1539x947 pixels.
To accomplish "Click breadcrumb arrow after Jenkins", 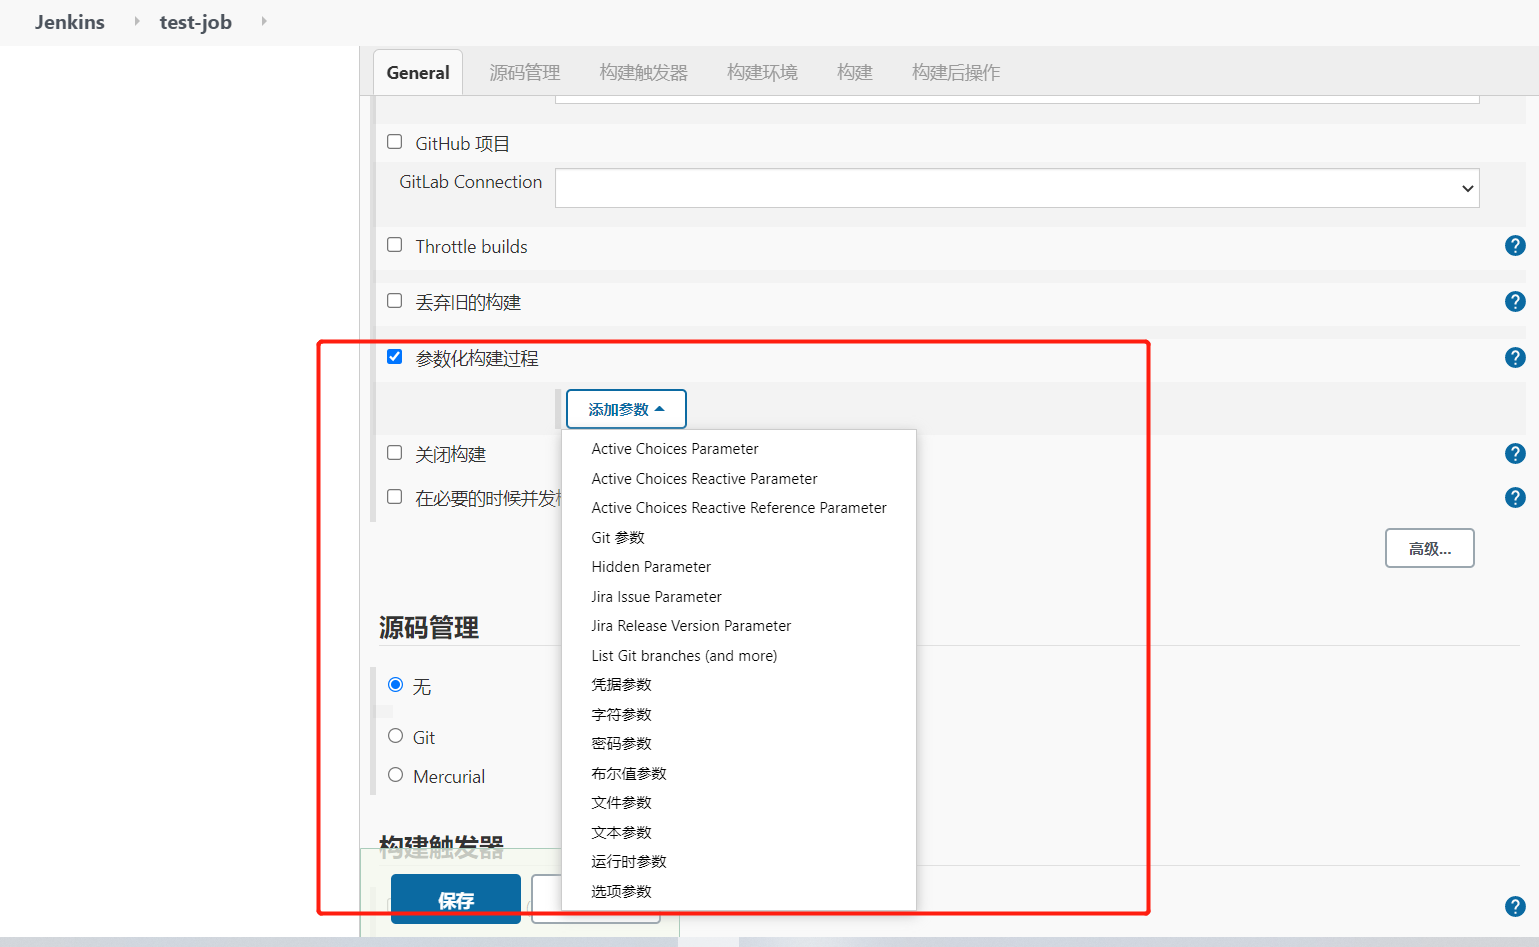I will (137, 21).
